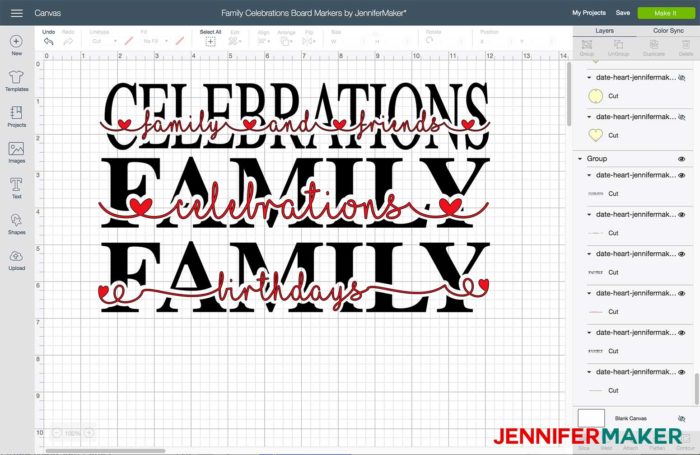Viewport: 700px width, 455px height.
Task: Show the hidden yellow heart layer
Action: [682, 117]
